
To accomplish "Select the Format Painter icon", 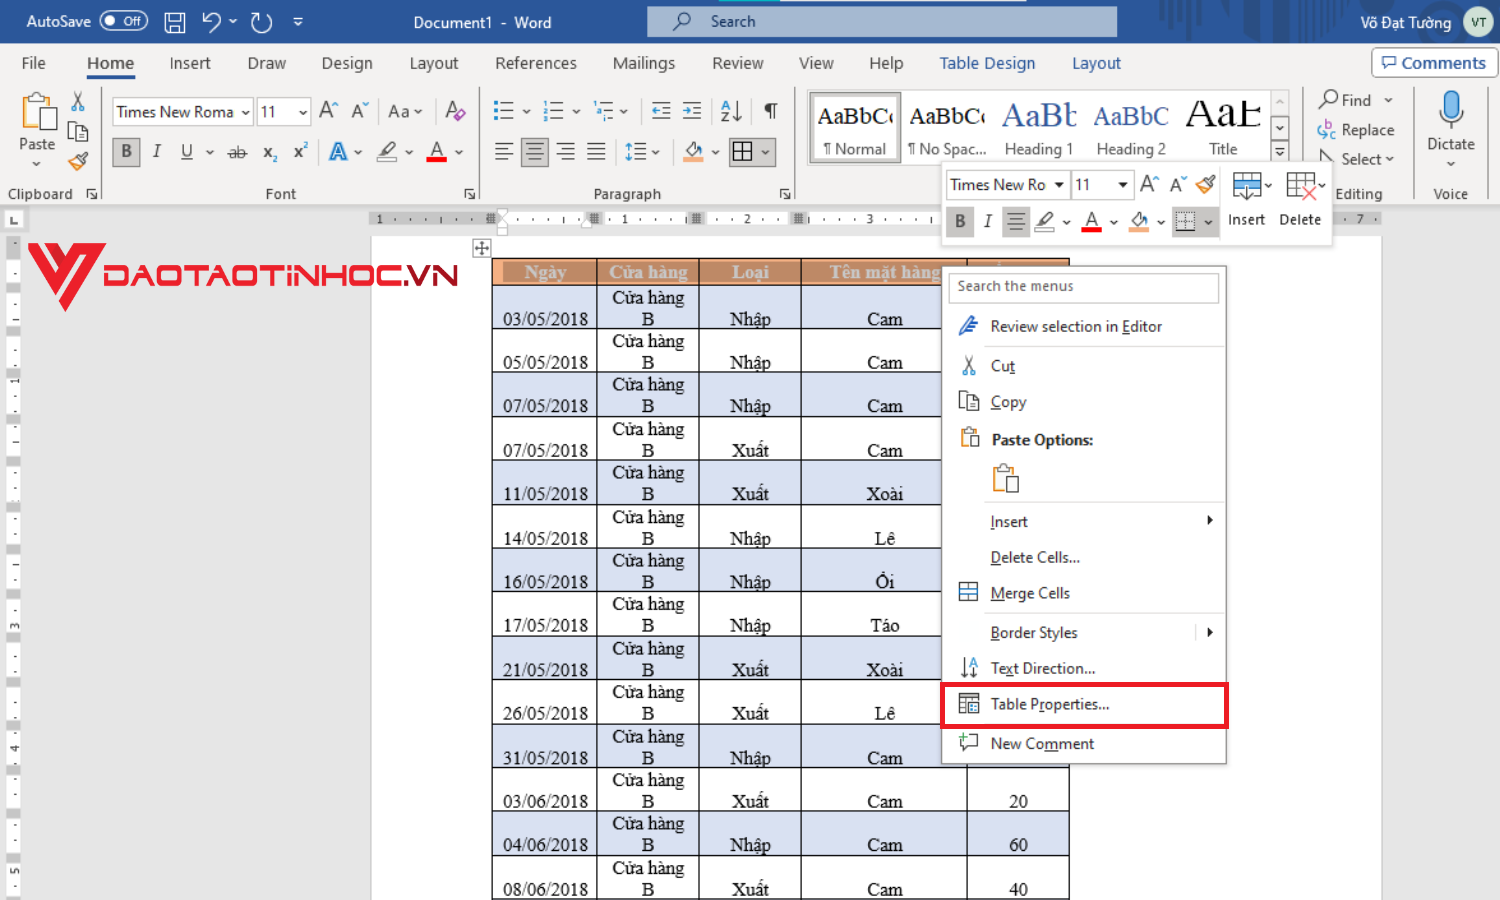I will pos(79,160).
